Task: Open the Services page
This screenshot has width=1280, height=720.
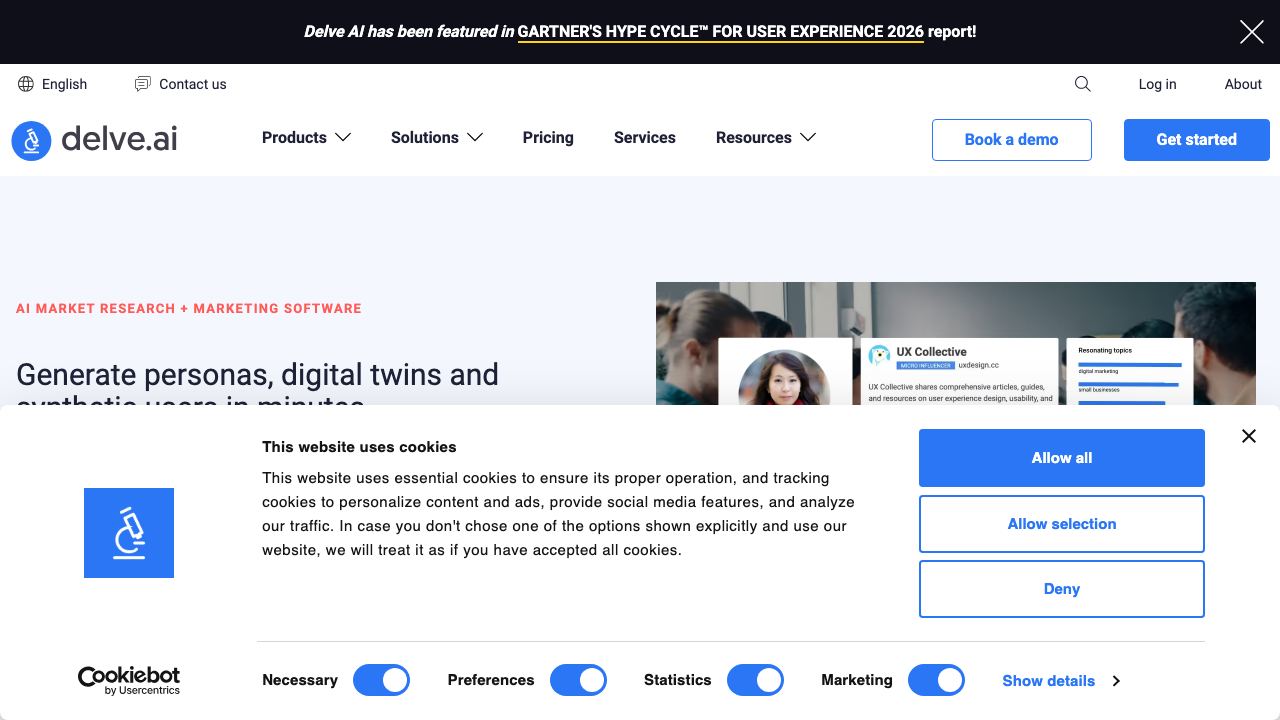Action: (645, 137)
